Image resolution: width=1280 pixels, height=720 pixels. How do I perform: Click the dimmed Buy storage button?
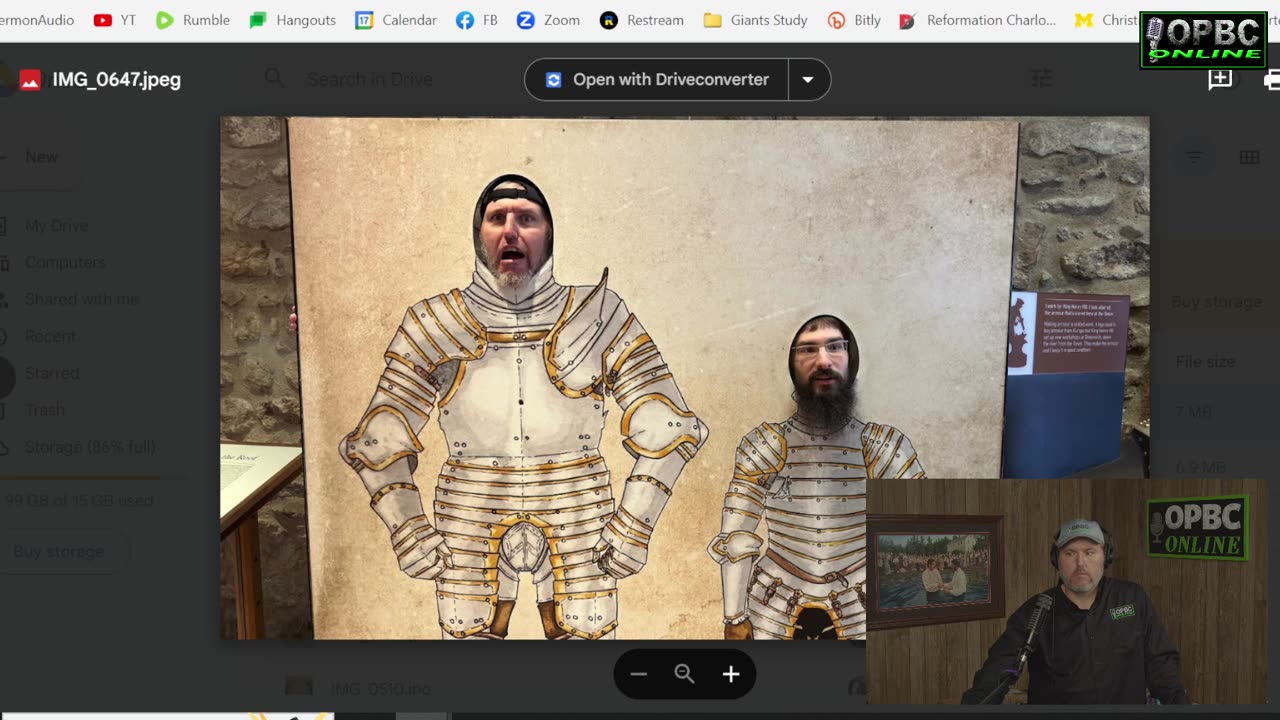(58, 551)
